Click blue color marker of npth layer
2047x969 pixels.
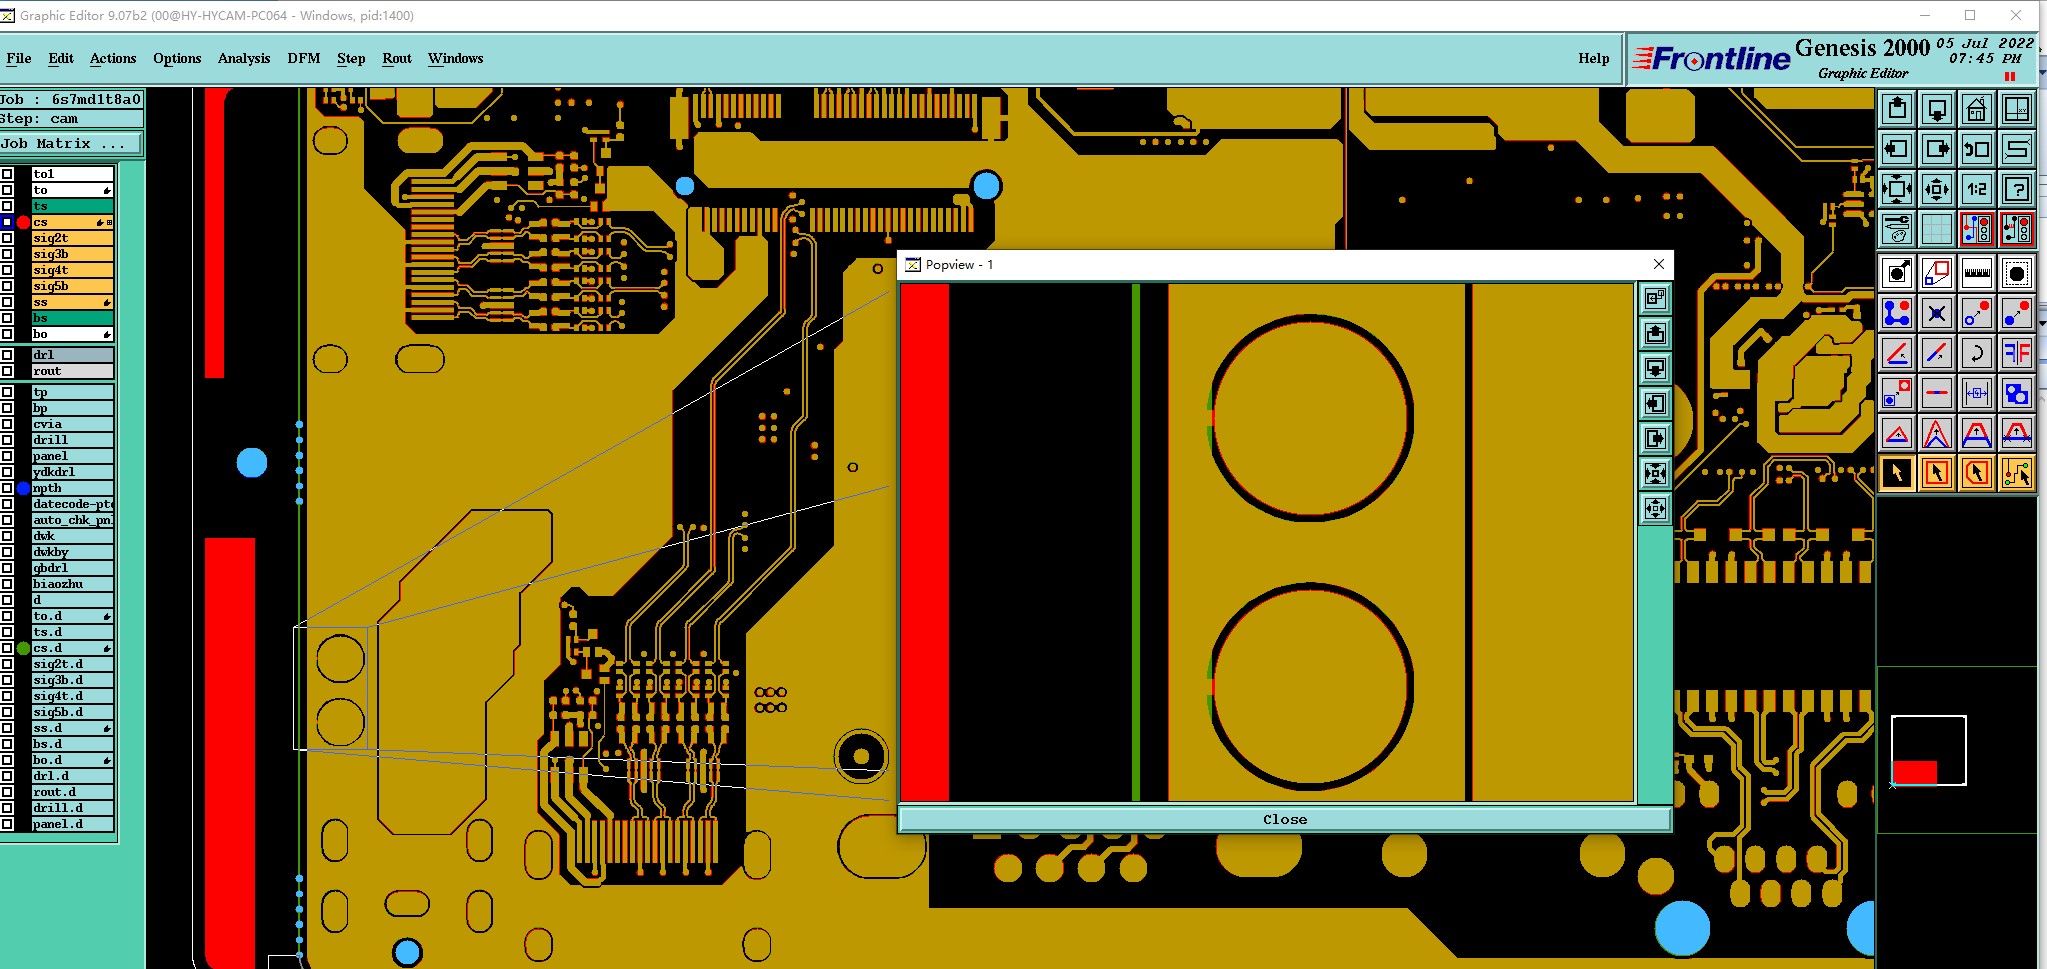pos(23,488)
